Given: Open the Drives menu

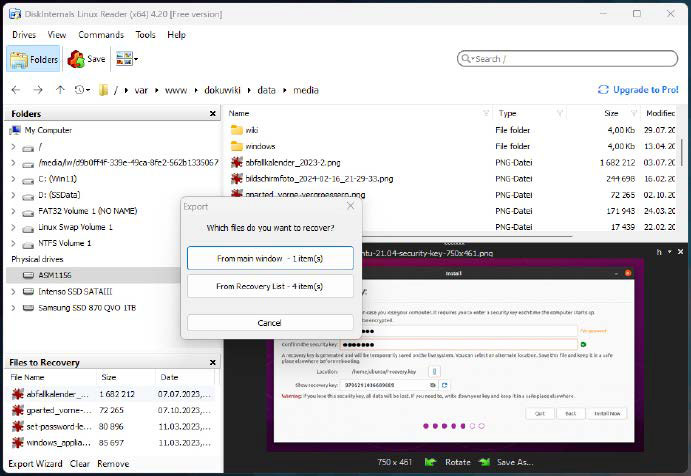Looking at the screenshot, I should 24,35.
